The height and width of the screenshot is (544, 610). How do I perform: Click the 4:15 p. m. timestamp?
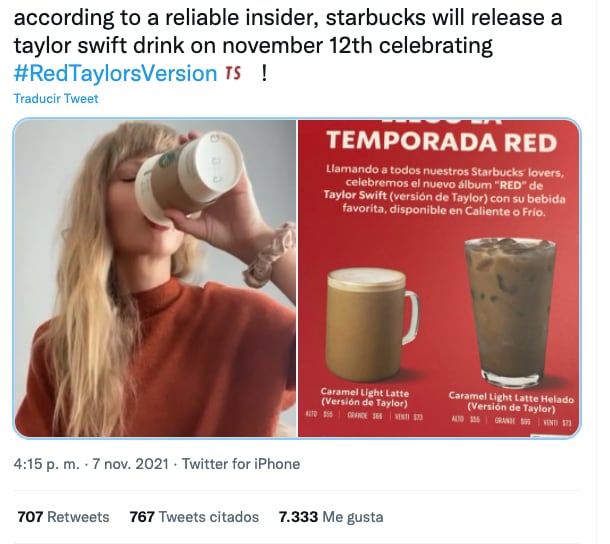click(46, 464)
